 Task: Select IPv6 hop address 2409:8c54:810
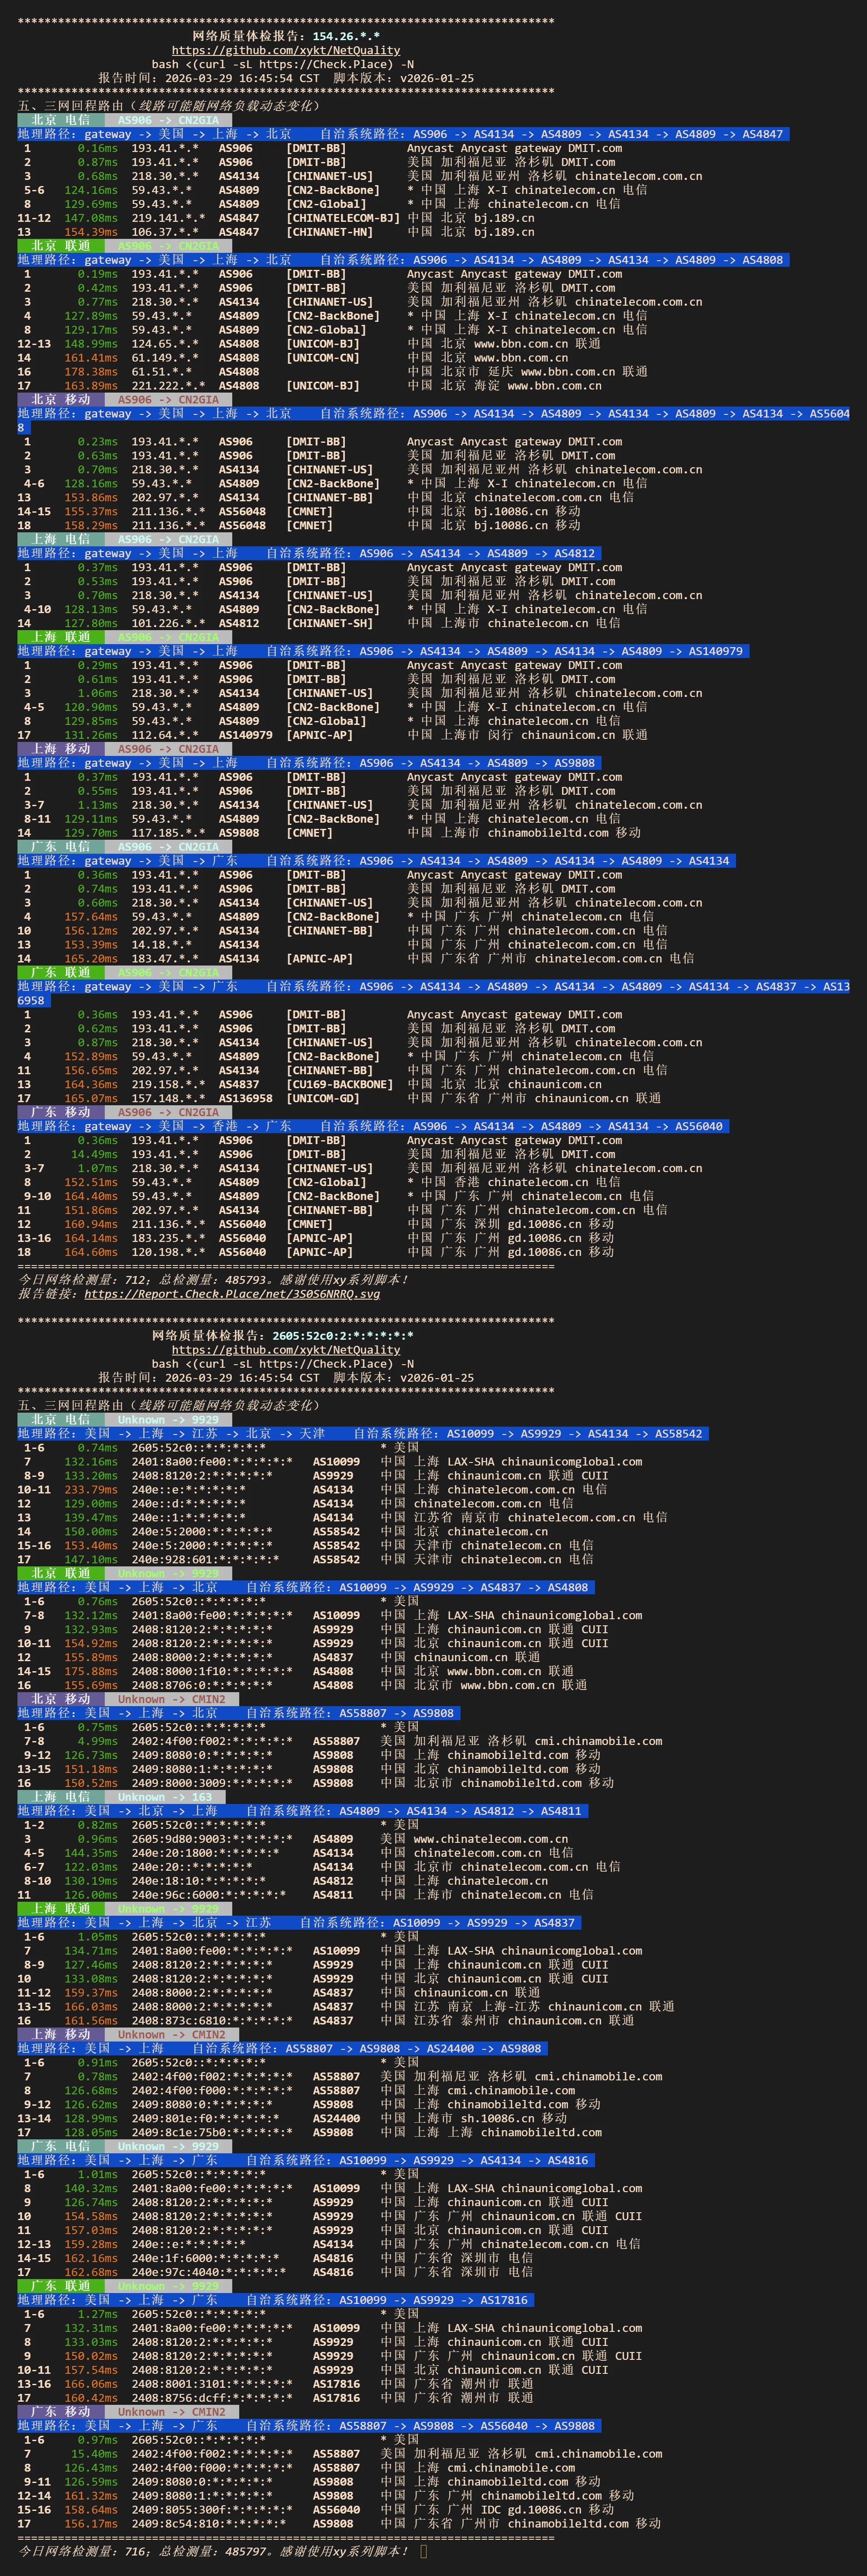click(209, 2524)
